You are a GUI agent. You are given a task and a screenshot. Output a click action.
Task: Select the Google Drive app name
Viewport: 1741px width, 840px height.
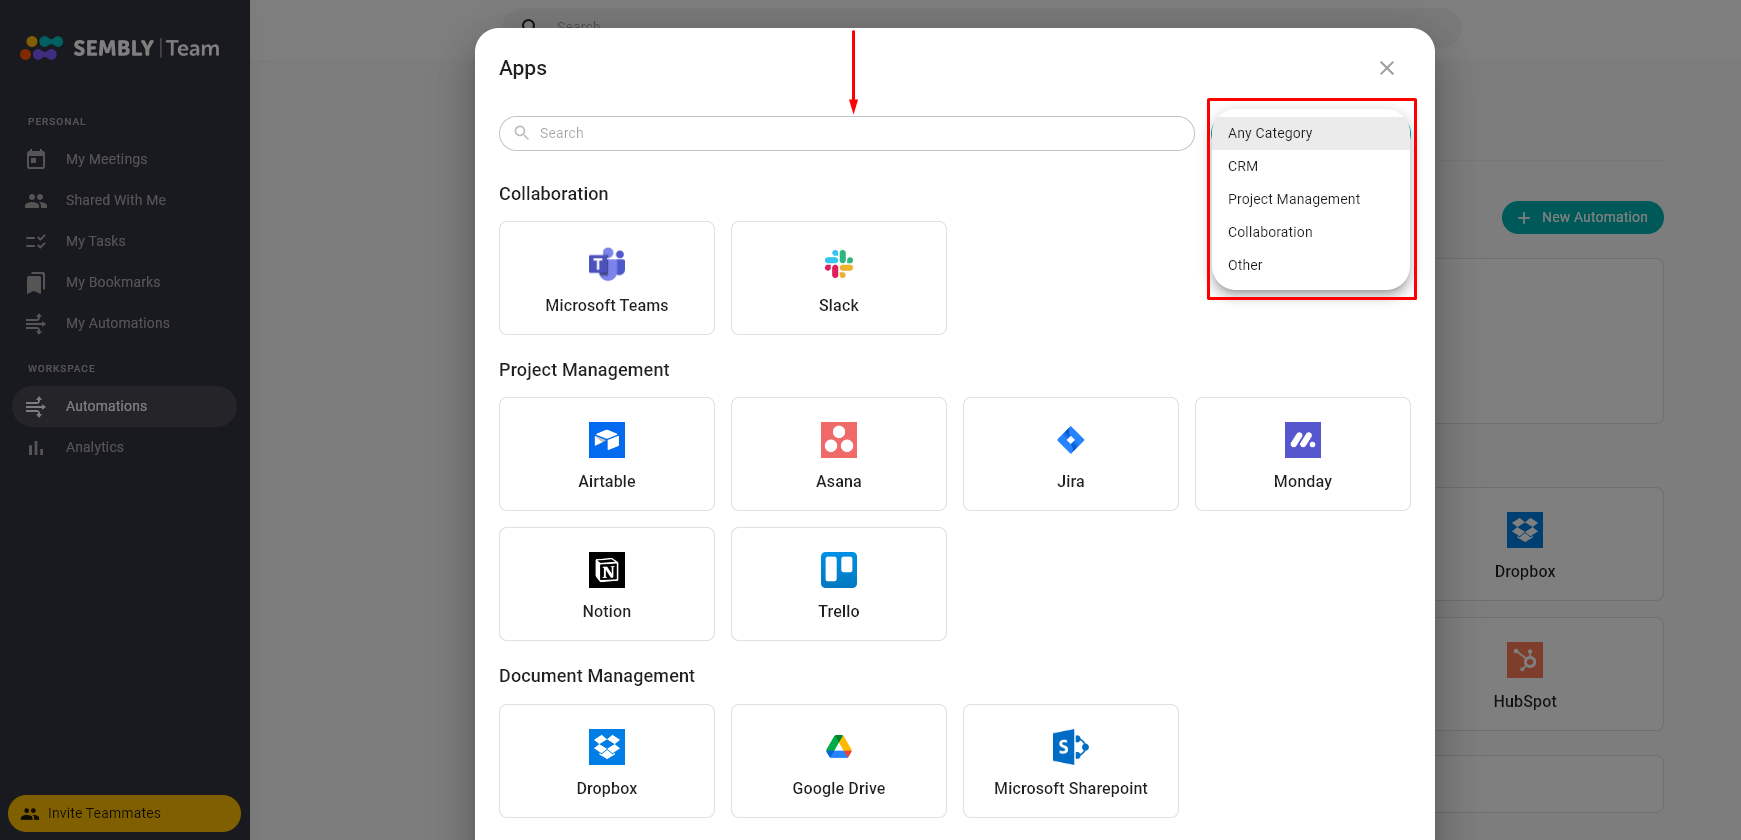(839, 788)
